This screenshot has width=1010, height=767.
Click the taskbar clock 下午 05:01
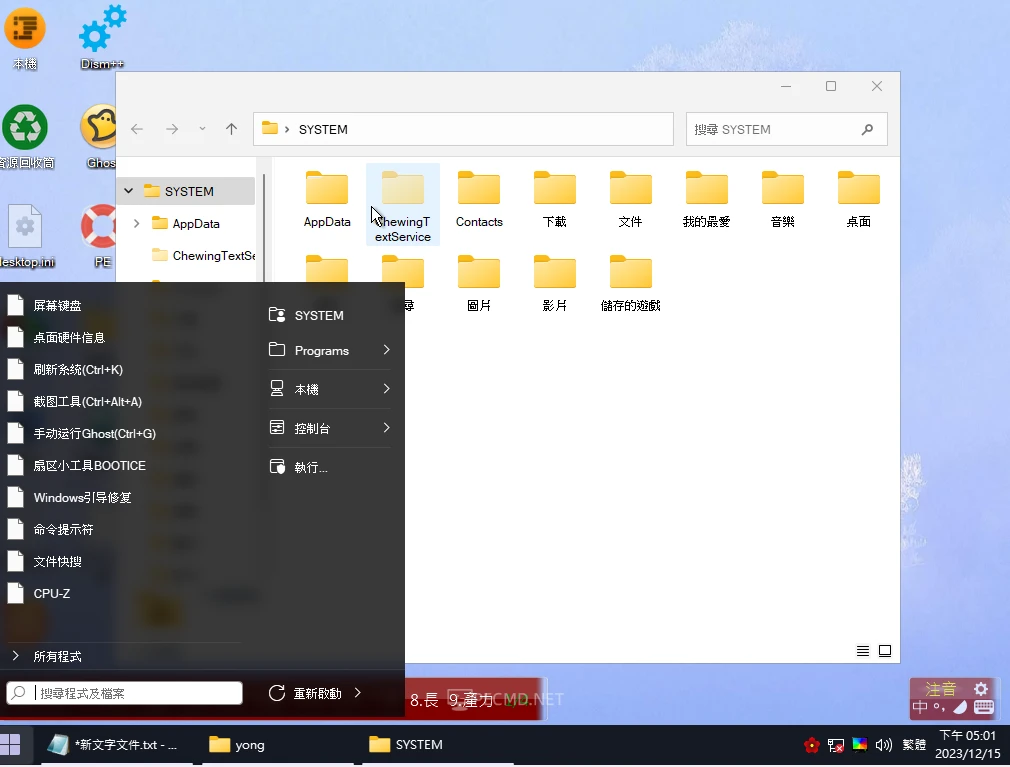tap(967, 744)
